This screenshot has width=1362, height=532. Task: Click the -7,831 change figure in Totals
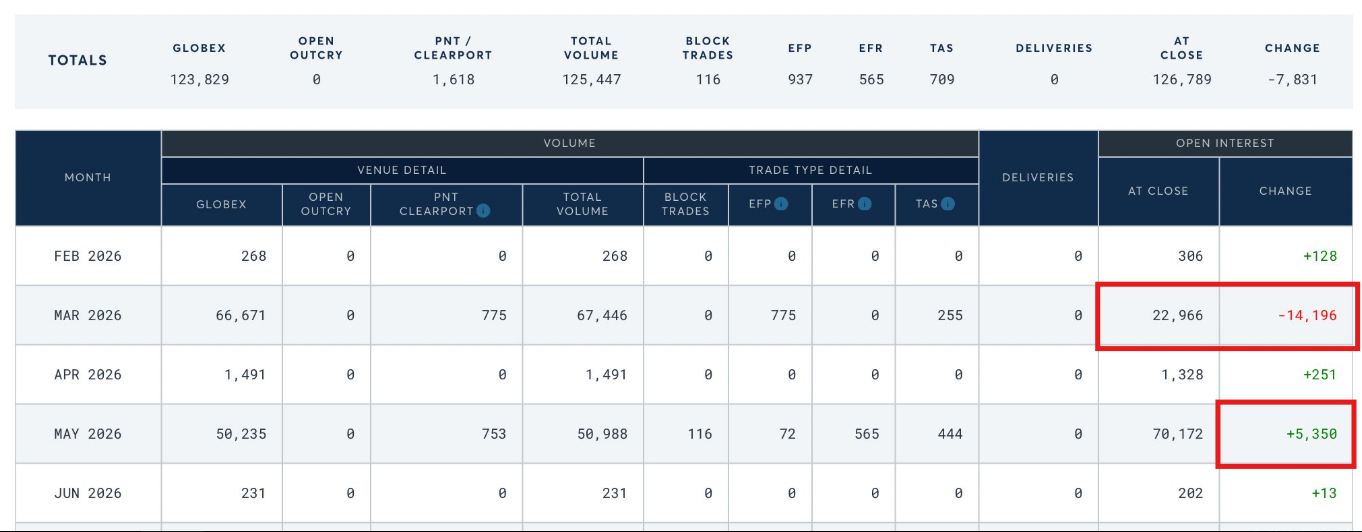1292,79
